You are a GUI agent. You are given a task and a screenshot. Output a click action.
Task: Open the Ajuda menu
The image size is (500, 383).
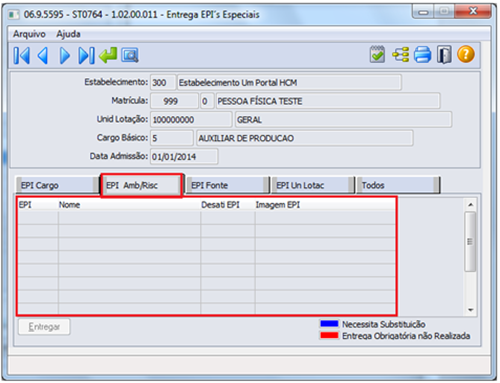[x=68, y=34]
